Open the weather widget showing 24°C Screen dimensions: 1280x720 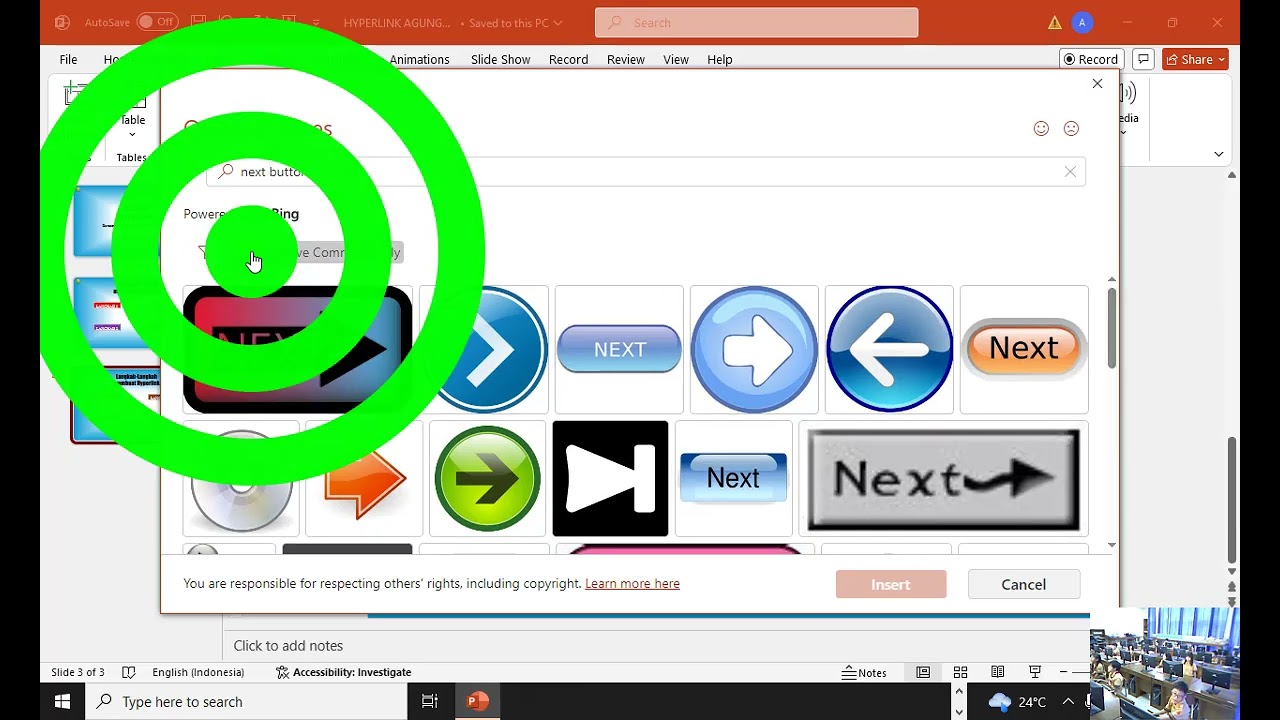[x=1017, y=702]
